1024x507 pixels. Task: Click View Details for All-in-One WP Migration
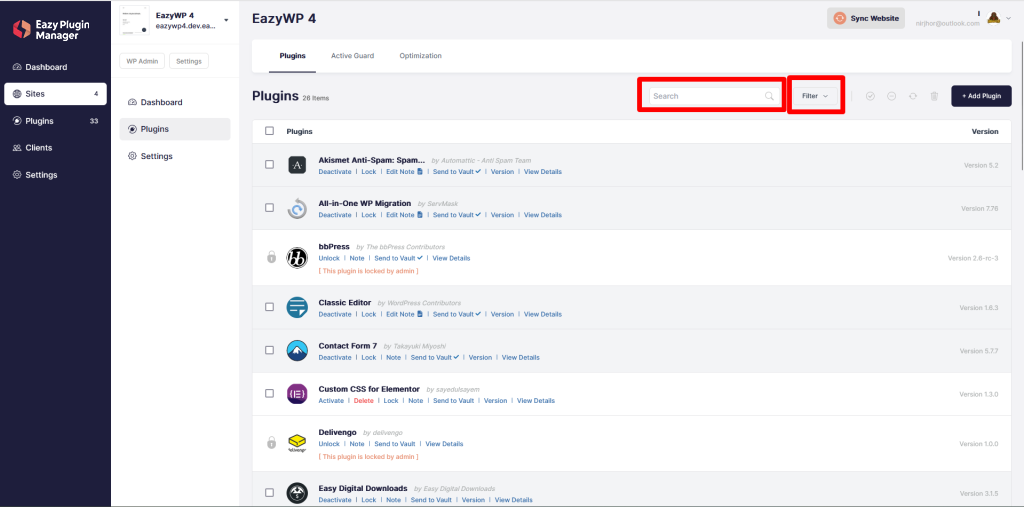pos(543,215)
